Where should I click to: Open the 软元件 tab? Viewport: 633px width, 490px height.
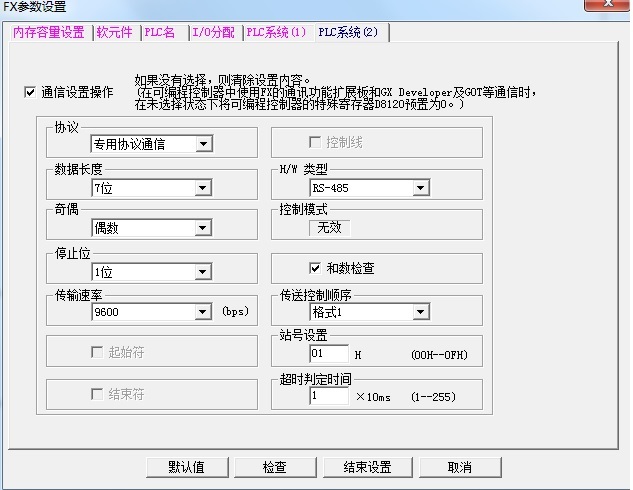click(114, 32)
